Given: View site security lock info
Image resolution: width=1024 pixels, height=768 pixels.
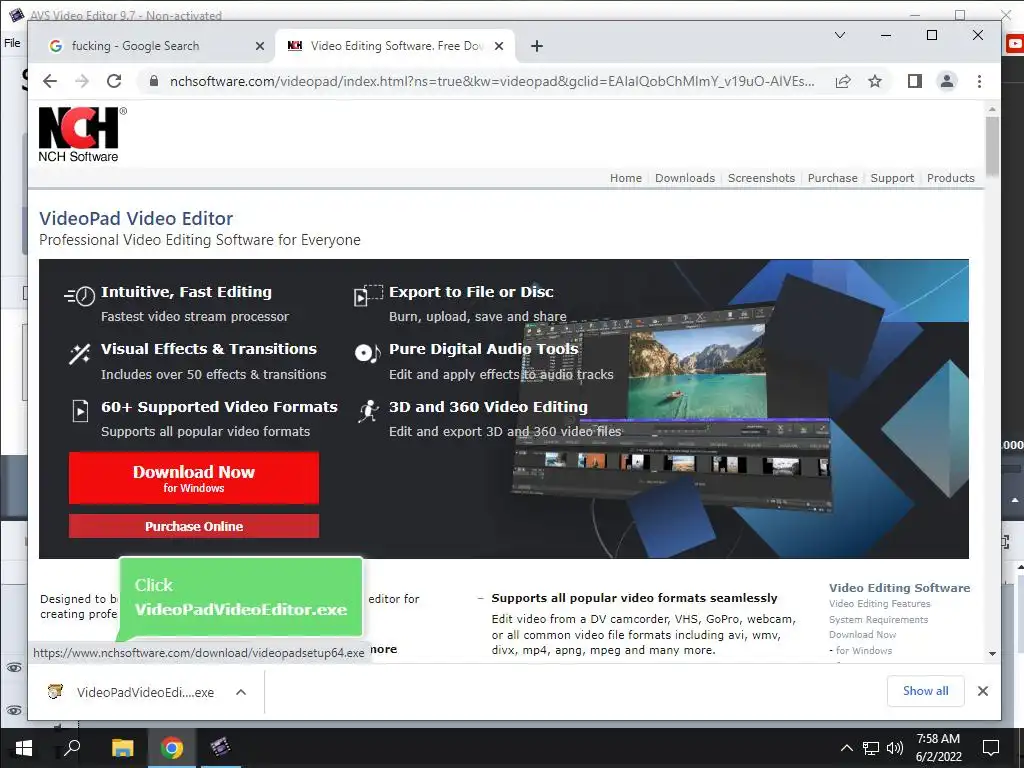Looking at the screenshot, I should [x=153, y=81].
